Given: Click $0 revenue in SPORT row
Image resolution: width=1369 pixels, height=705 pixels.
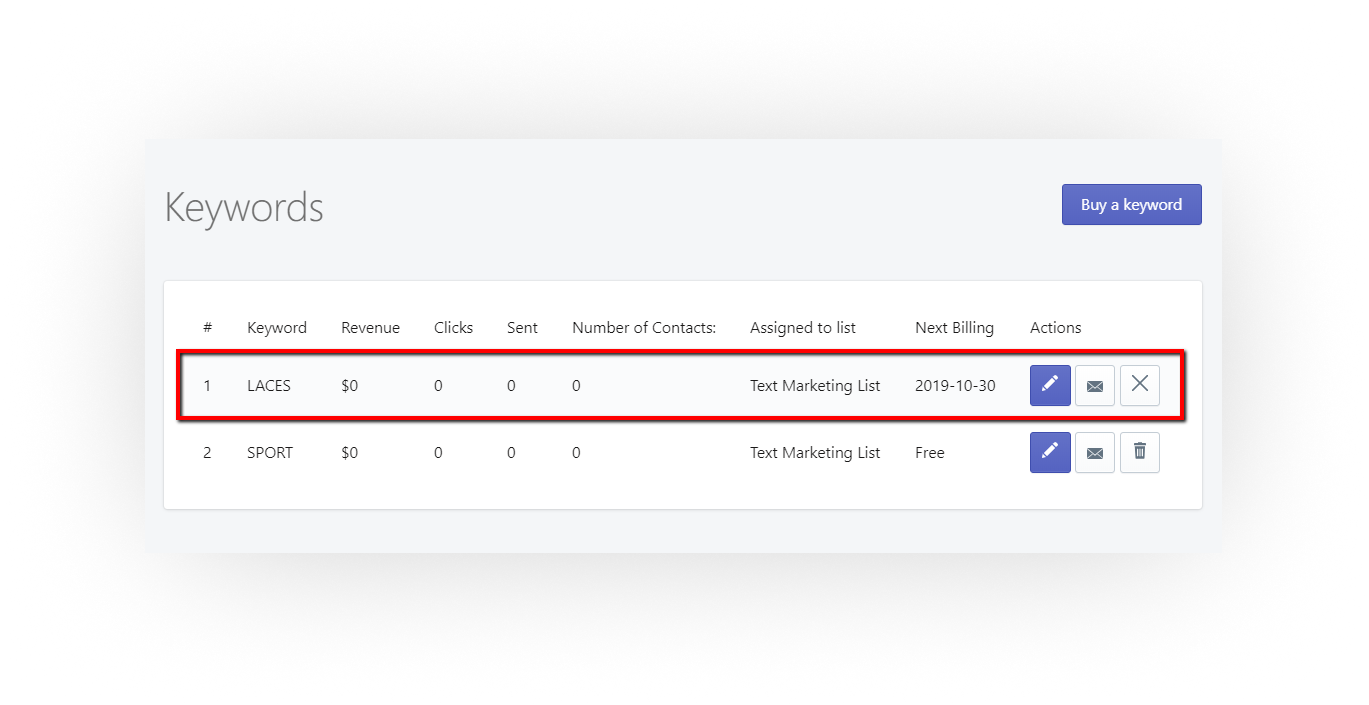Looking at the screenshot, I should pyautogui.click(x=349, y=452).
